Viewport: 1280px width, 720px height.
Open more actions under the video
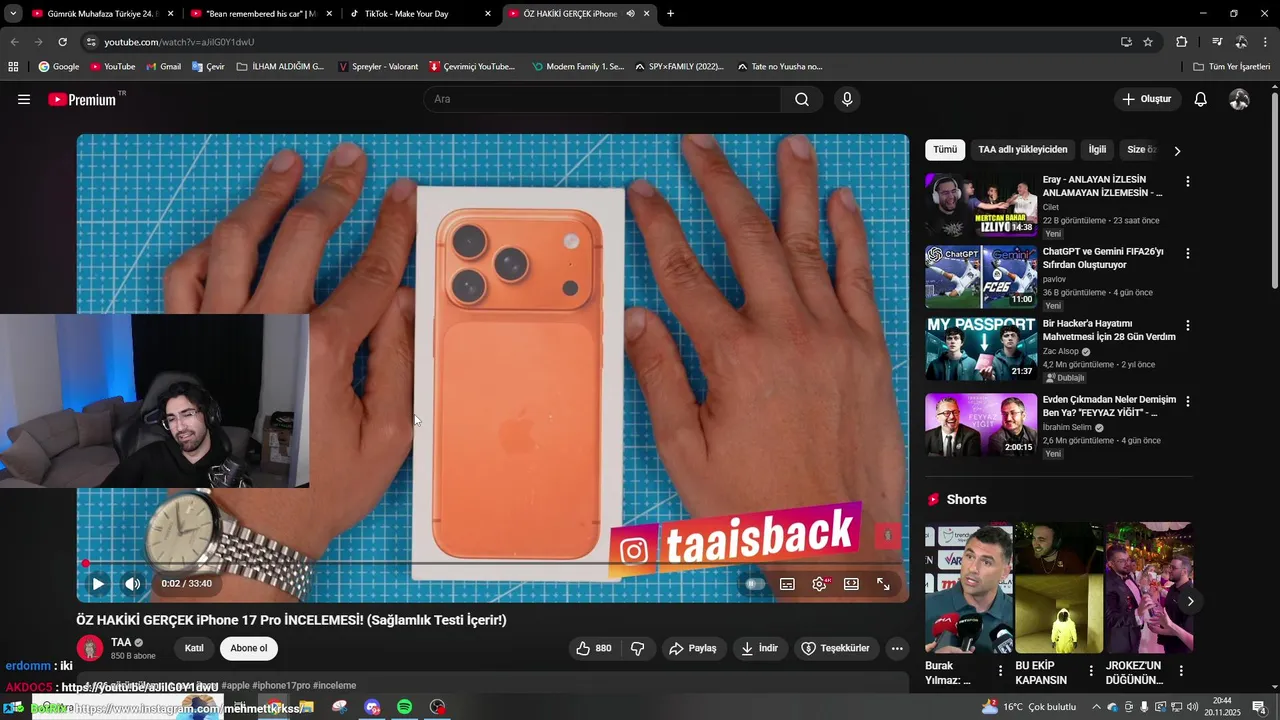point(897,648)
